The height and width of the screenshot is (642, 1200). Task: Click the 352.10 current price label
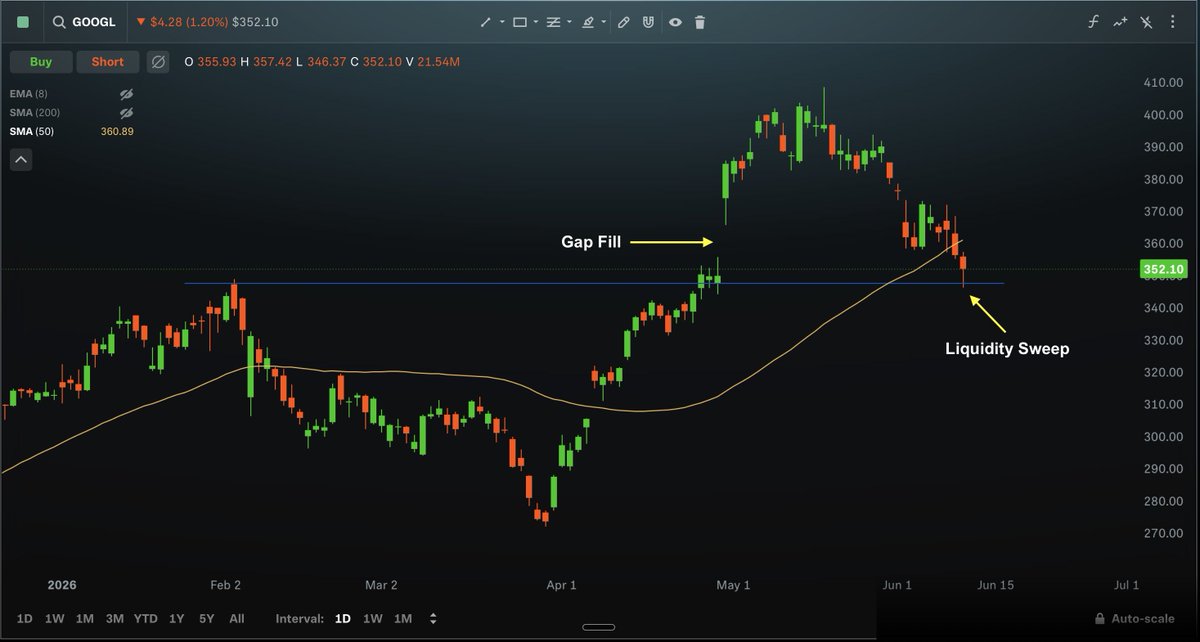[x=1162, y=270]
